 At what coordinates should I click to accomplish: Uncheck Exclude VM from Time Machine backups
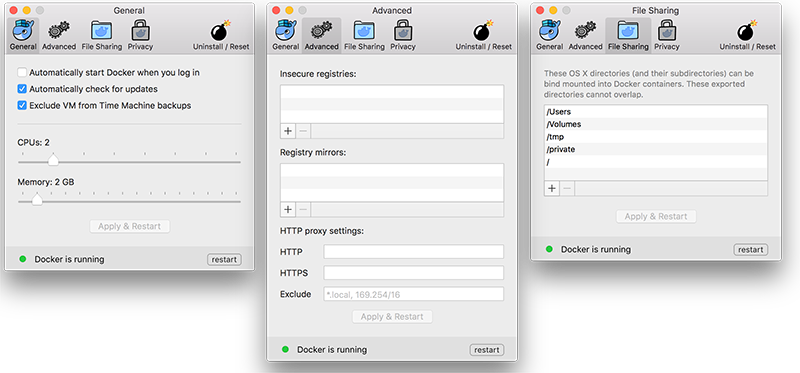[22, 106]
